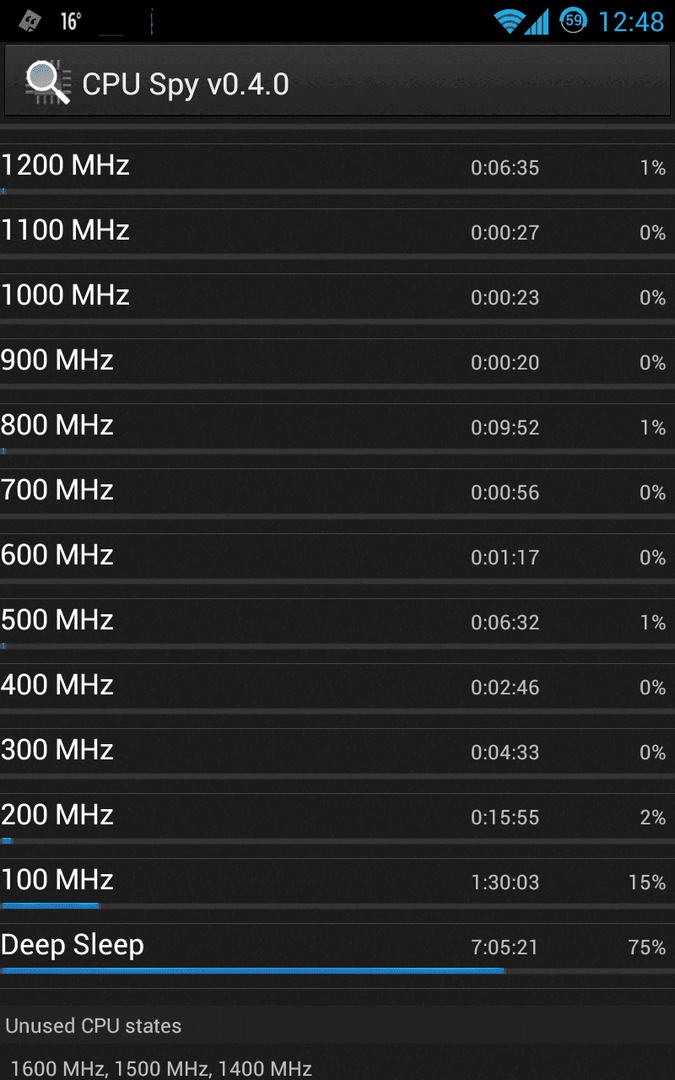Tap the 12:48 clock in status bar
This screenshot has width=675, height=1080.
tap(631, 21)
